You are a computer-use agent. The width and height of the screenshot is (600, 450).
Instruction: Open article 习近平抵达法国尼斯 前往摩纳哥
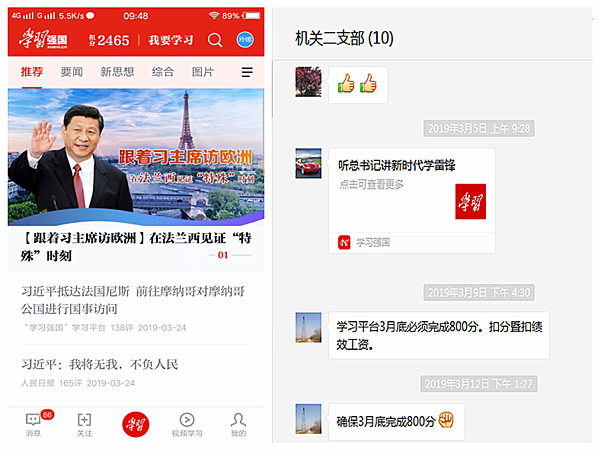(133, 300)
